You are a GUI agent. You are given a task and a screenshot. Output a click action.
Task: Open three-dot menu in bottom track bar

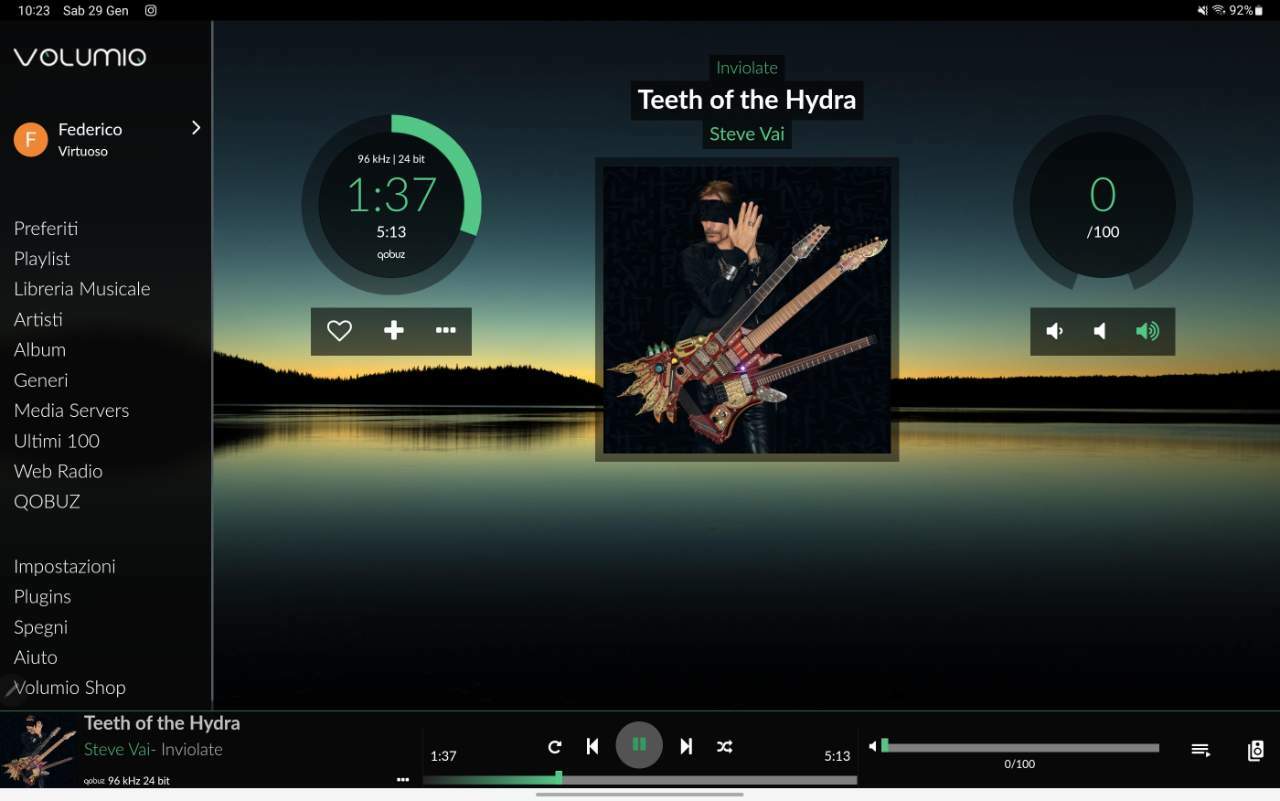(403, 779)
